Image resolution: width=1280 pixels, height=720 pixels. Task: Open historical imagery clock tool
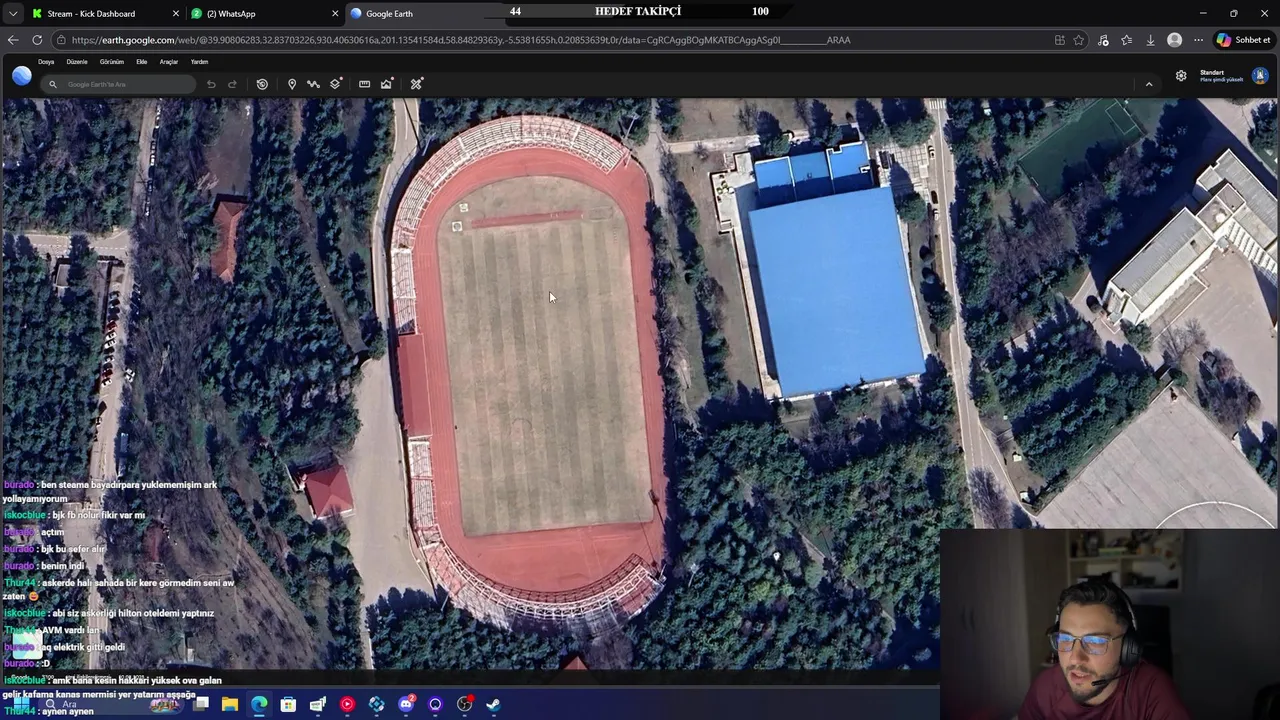coord(262,84)
